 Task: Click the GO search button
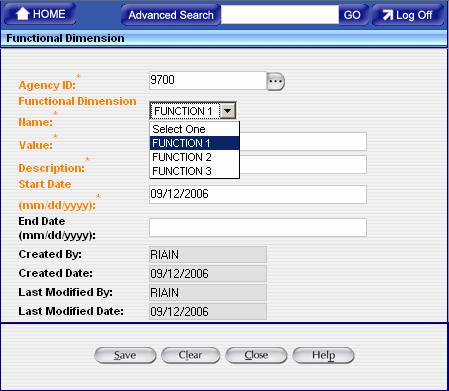(x=352, y=15)
